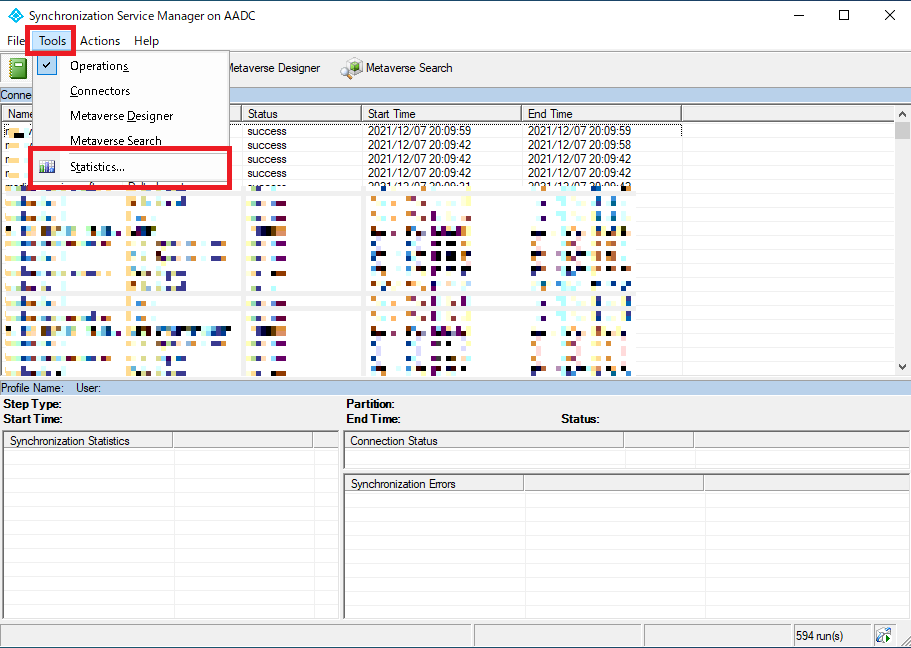Image resolution: width=911 pixels, height=648 pixels.
Task: Maximize the Synchronization Service Manager window
Action: tap(844, 16)
